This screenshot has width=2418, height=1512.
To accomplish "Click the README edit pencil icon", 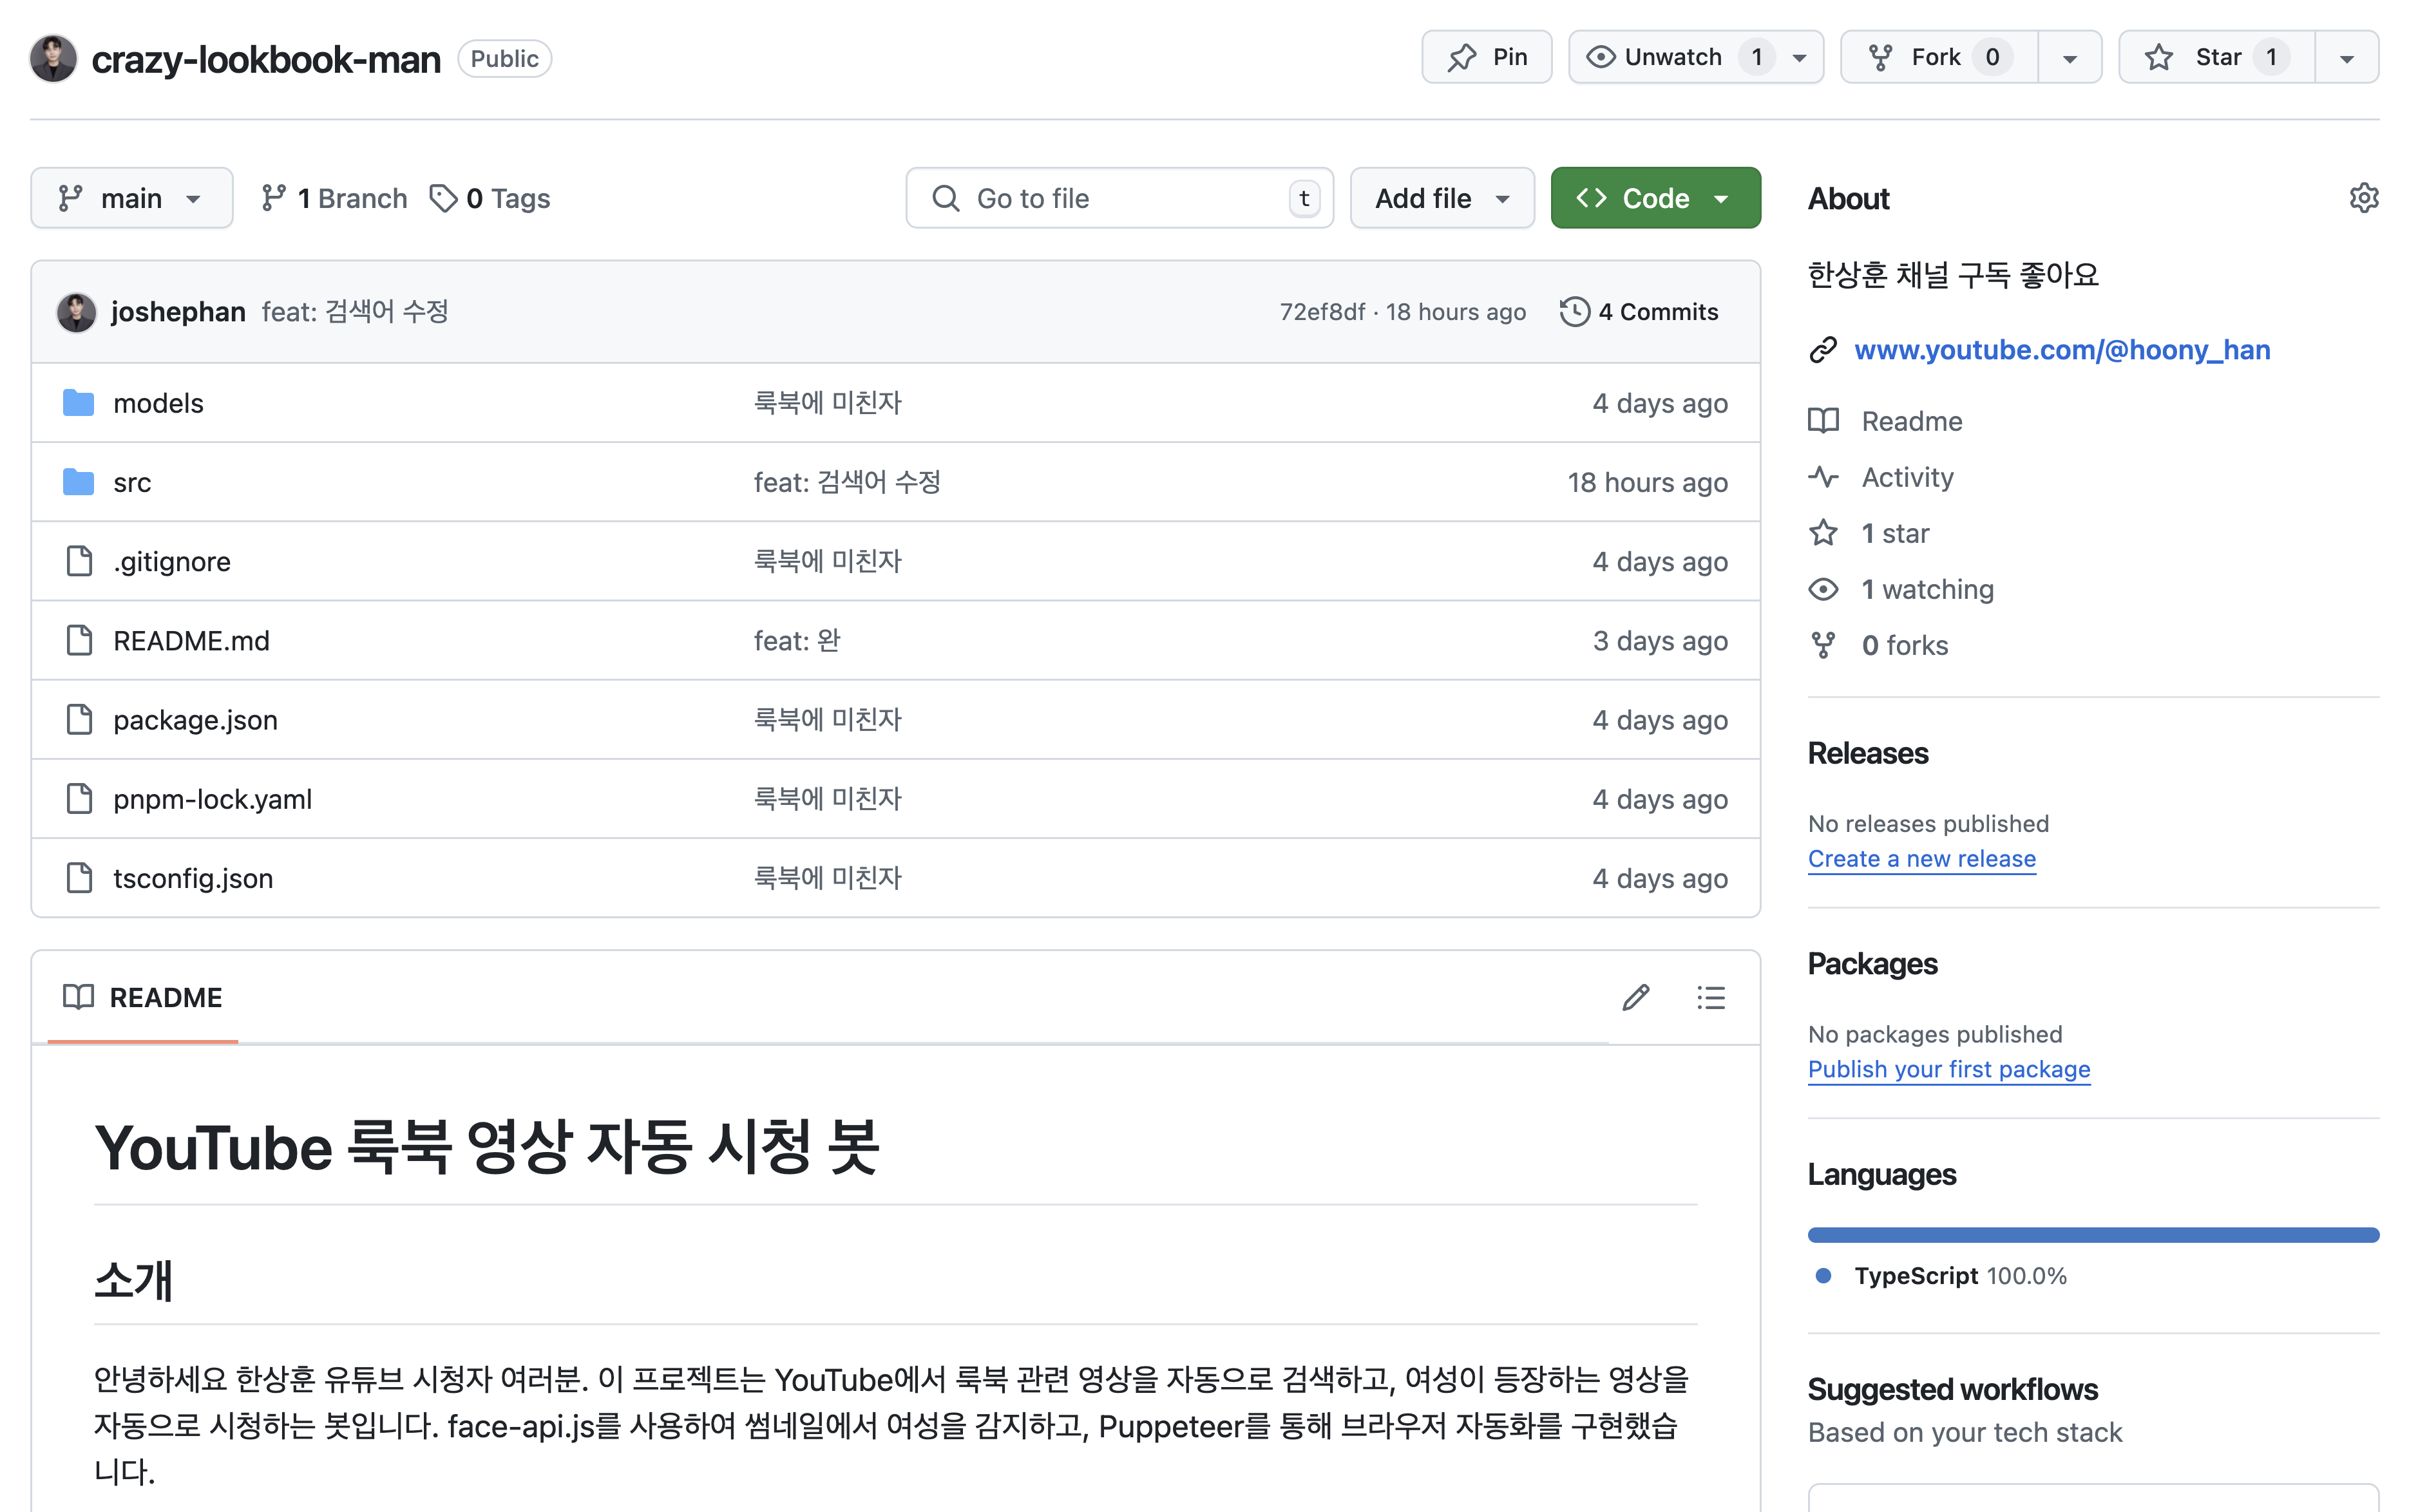I will pos(1635,997).
